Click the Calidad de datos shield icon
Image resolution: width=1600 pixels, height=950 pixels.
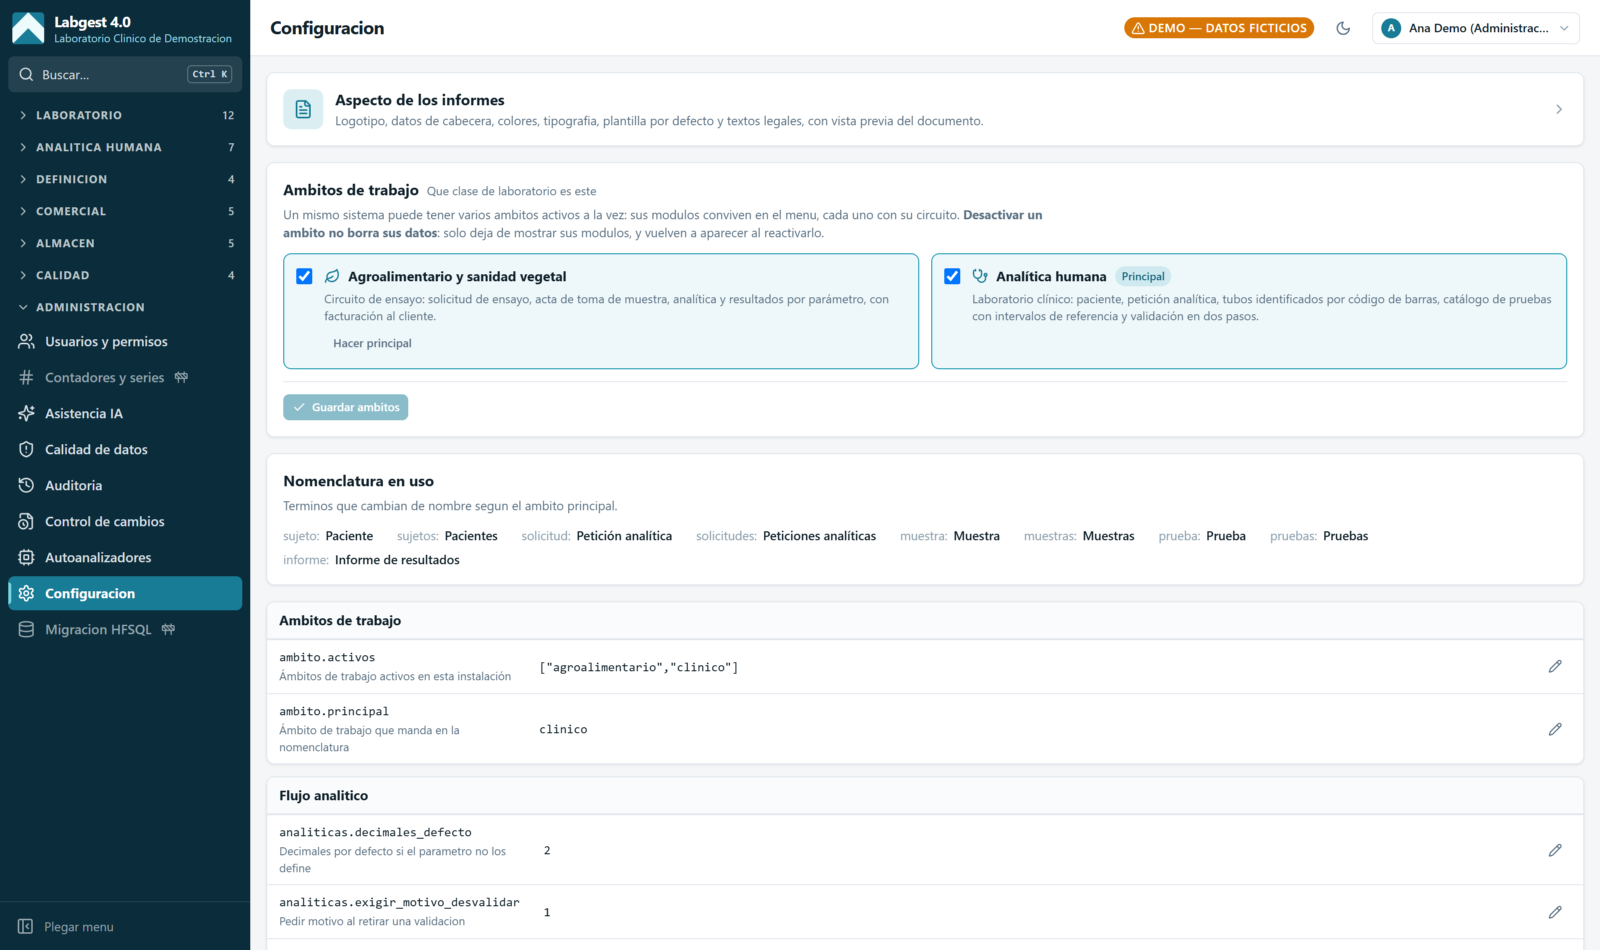click(26, 450)
